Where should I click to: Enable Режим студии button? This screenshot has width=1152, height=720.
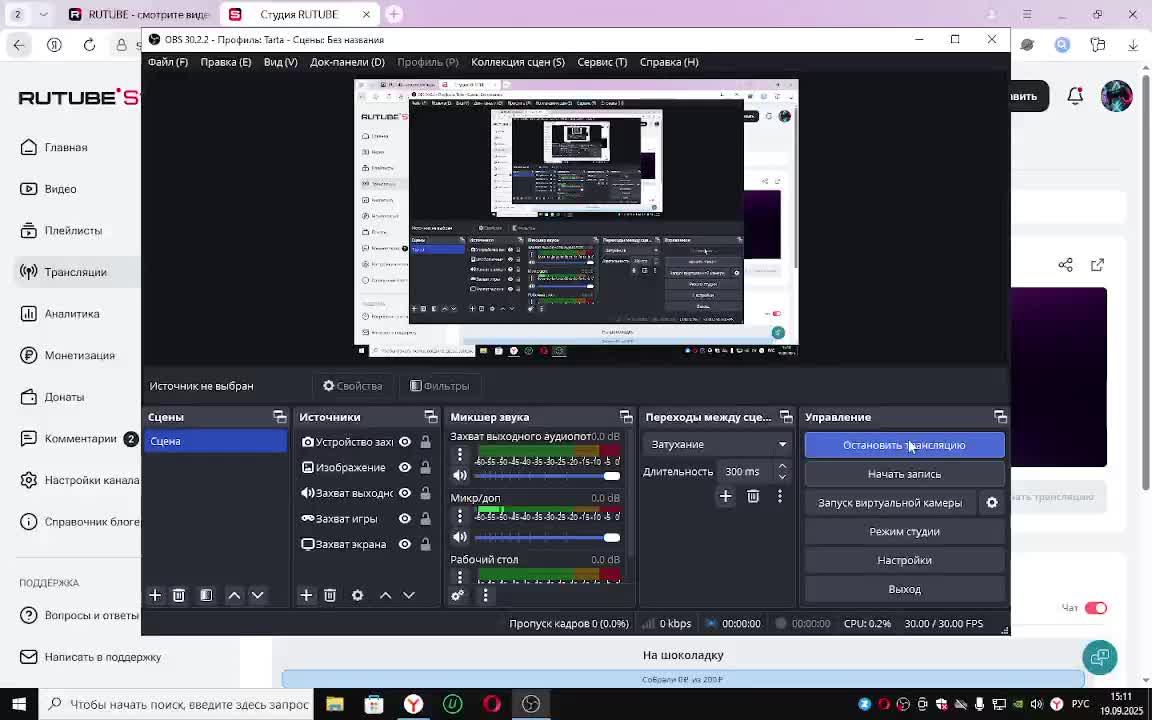(x=904, y=531)
